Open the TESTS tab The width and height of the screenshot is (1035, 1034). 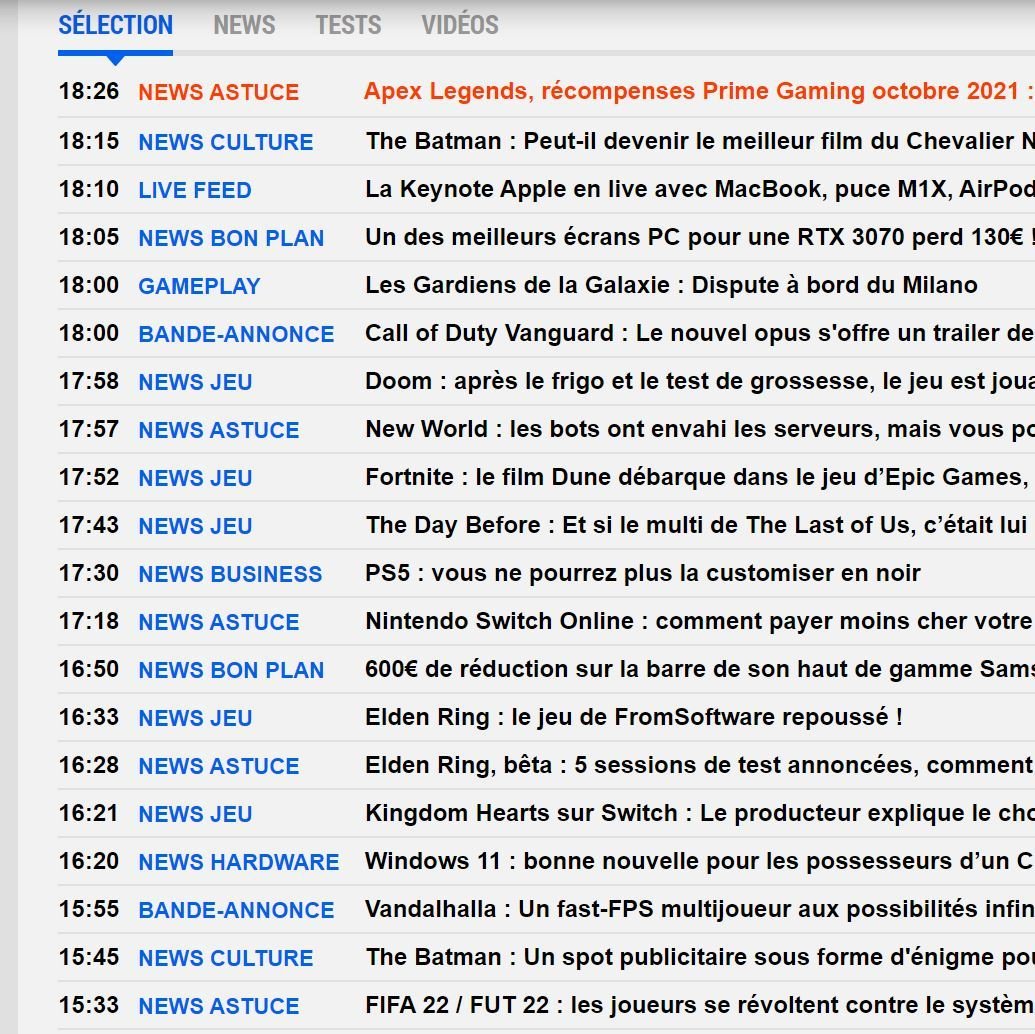point(349,25)
